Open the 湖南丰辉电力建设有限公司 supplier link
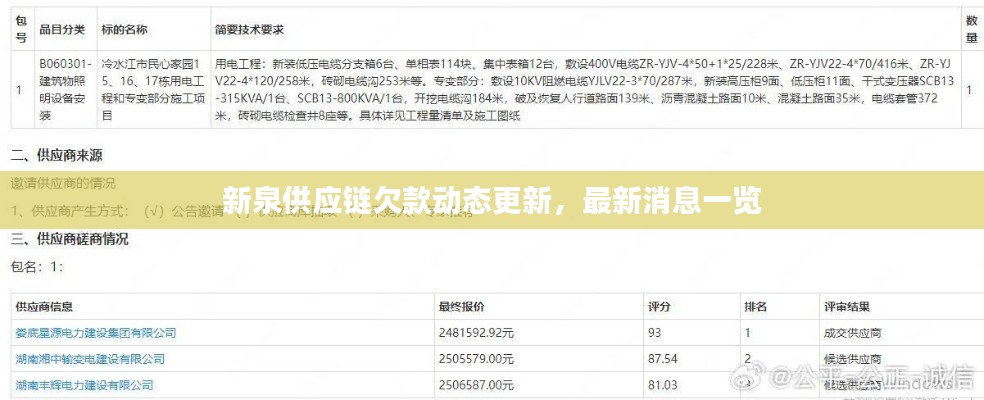Screen dimensions: 984x400 pyautogui.click(x=84, y=385)
